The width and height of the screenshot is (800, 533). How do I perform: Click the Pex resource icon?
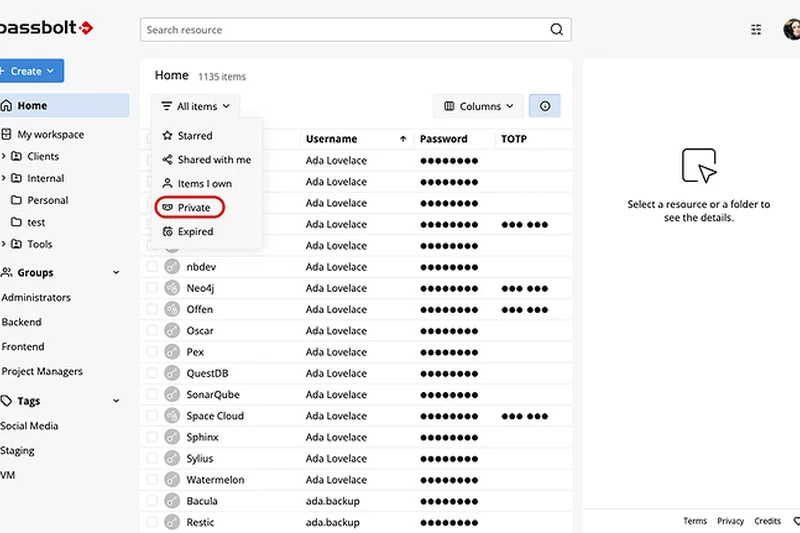172,351
